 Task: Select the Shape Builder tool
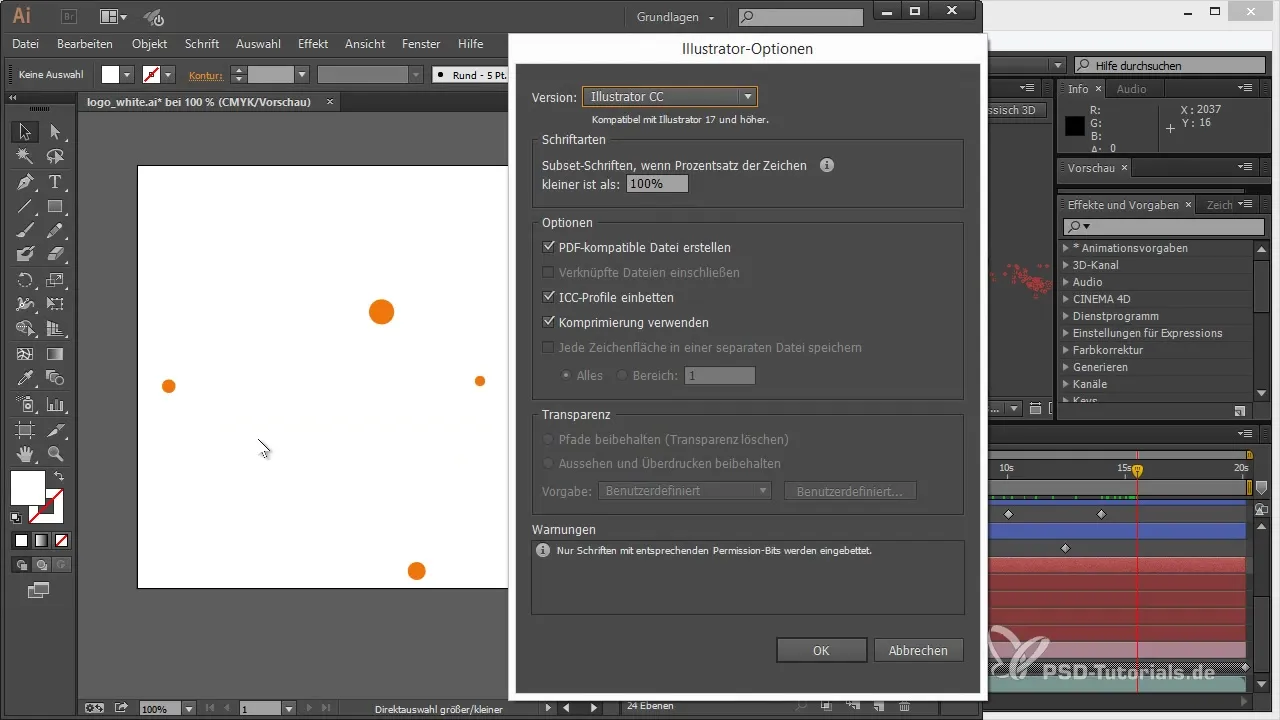coord(25,329)
